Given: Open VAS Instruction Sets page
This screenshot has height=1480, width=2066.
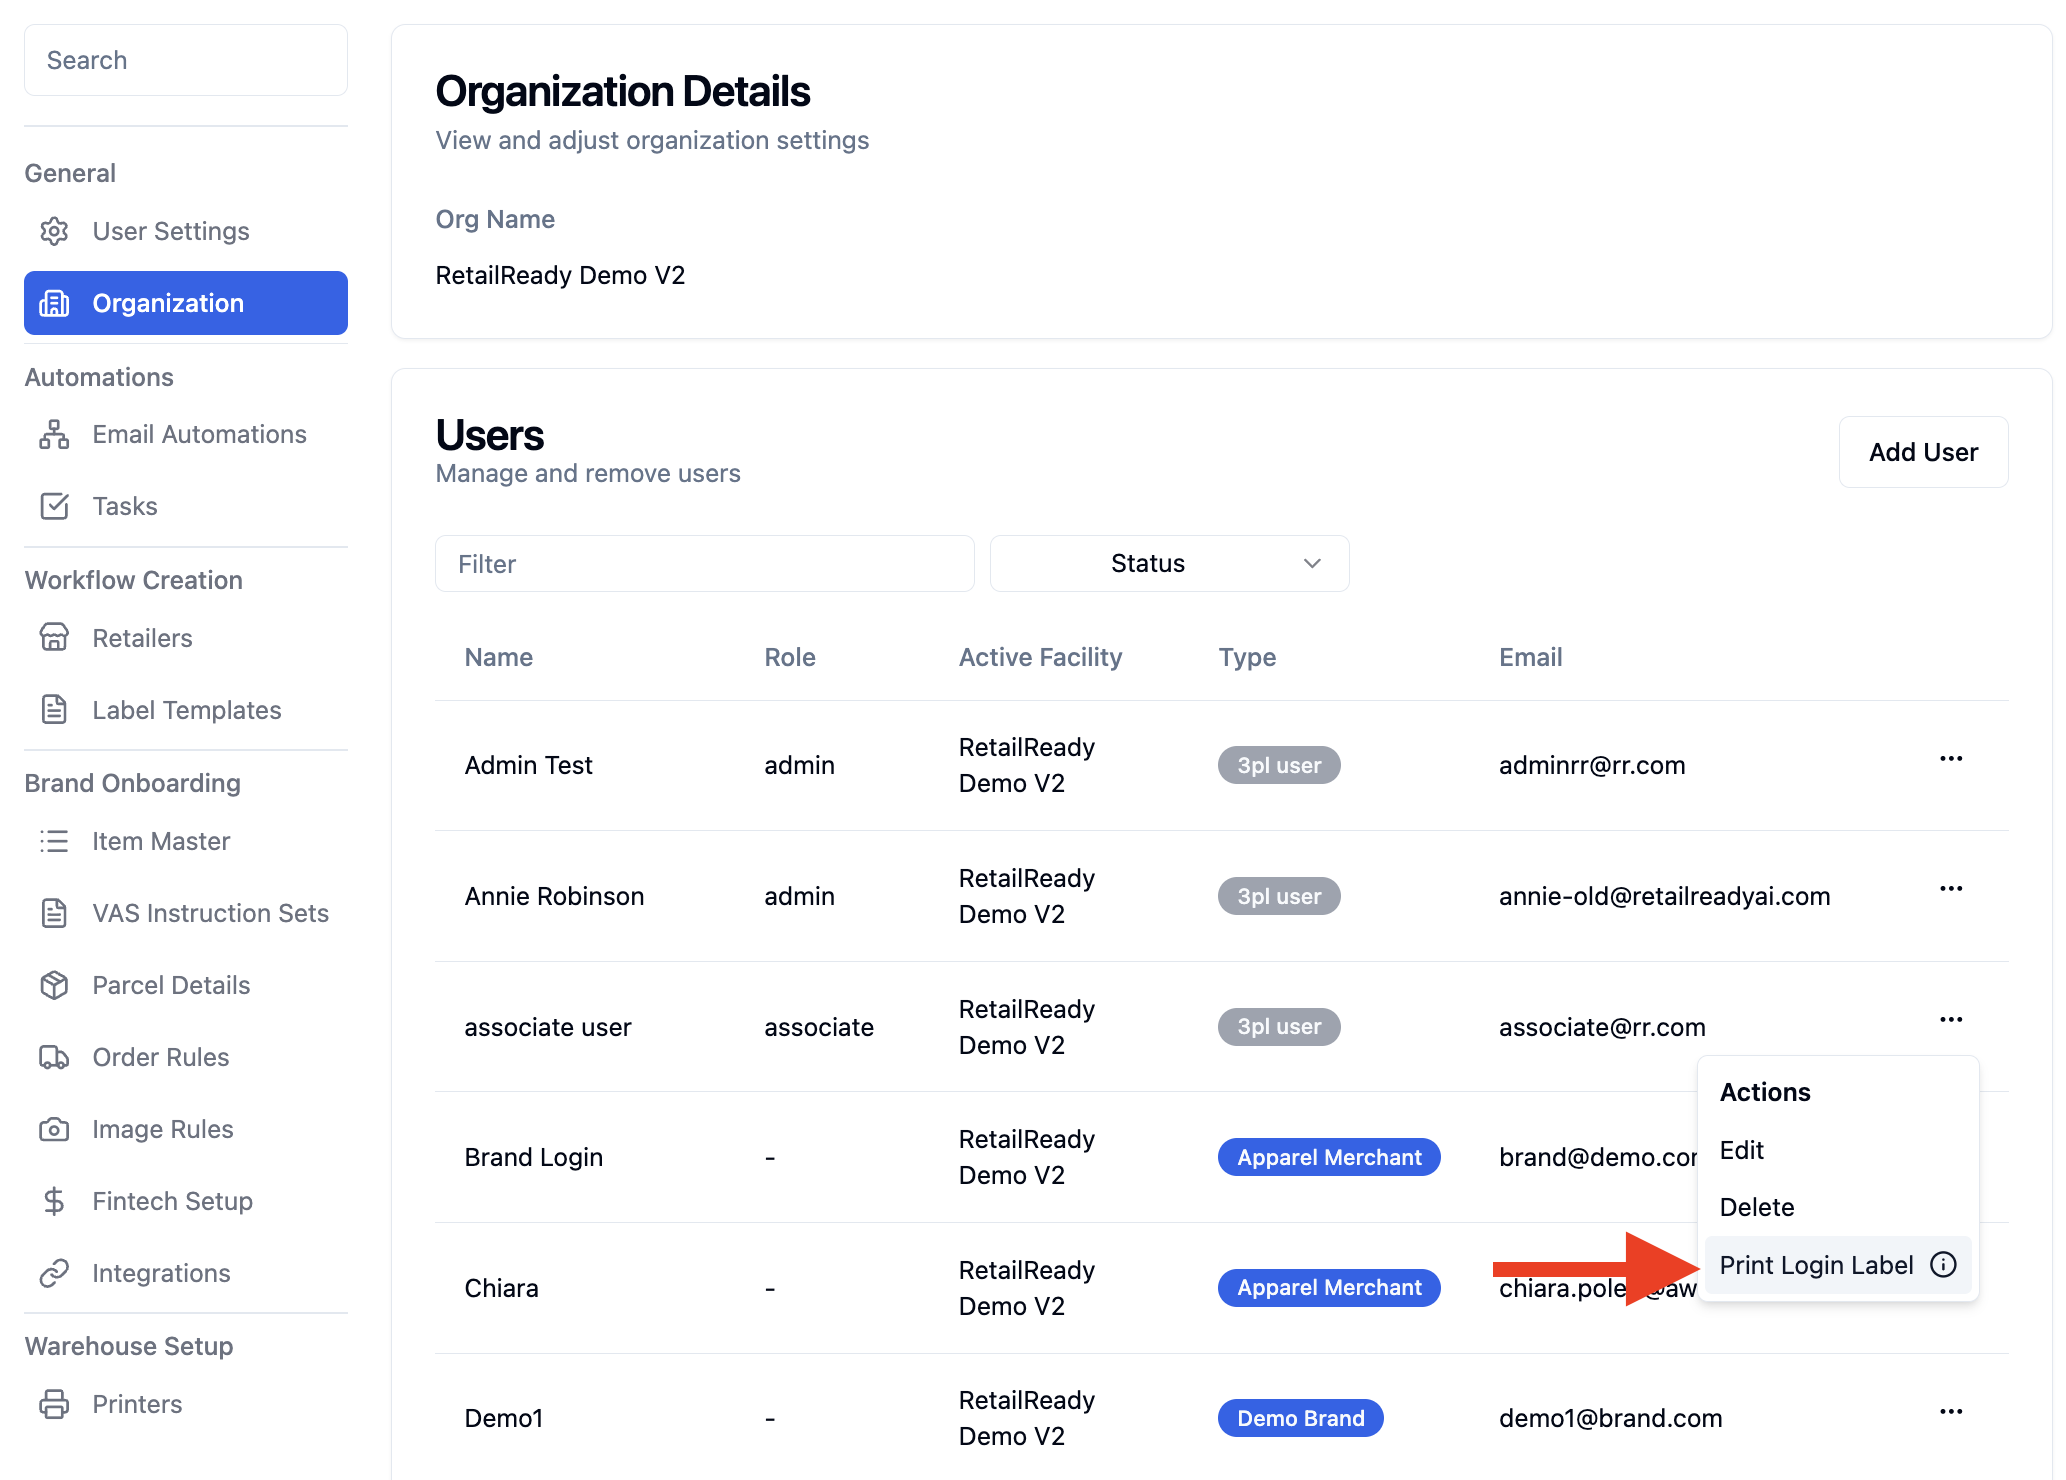Looking at the screenshot, I should point(186,913).
